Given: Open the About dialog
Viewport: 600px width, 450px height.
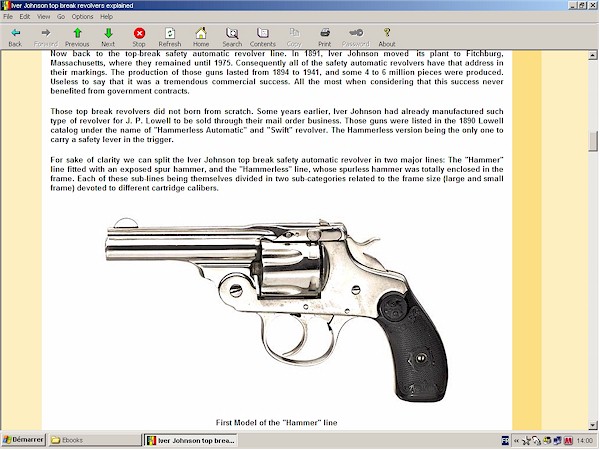Looking at the screenshot, I should click(386, 37).
